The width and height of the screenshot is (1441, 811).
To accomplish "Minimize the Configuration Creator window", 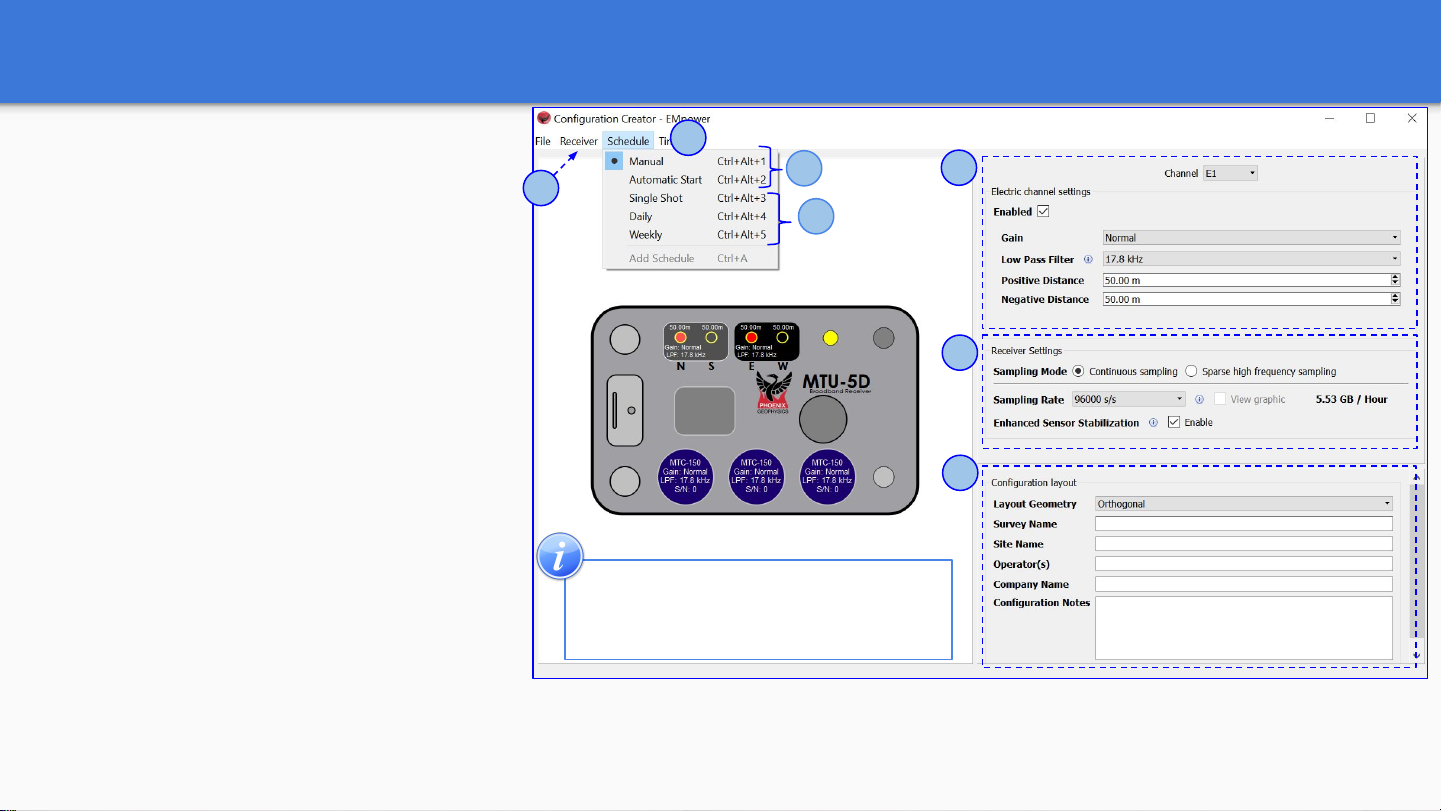I will click(x=1330, y=118).
